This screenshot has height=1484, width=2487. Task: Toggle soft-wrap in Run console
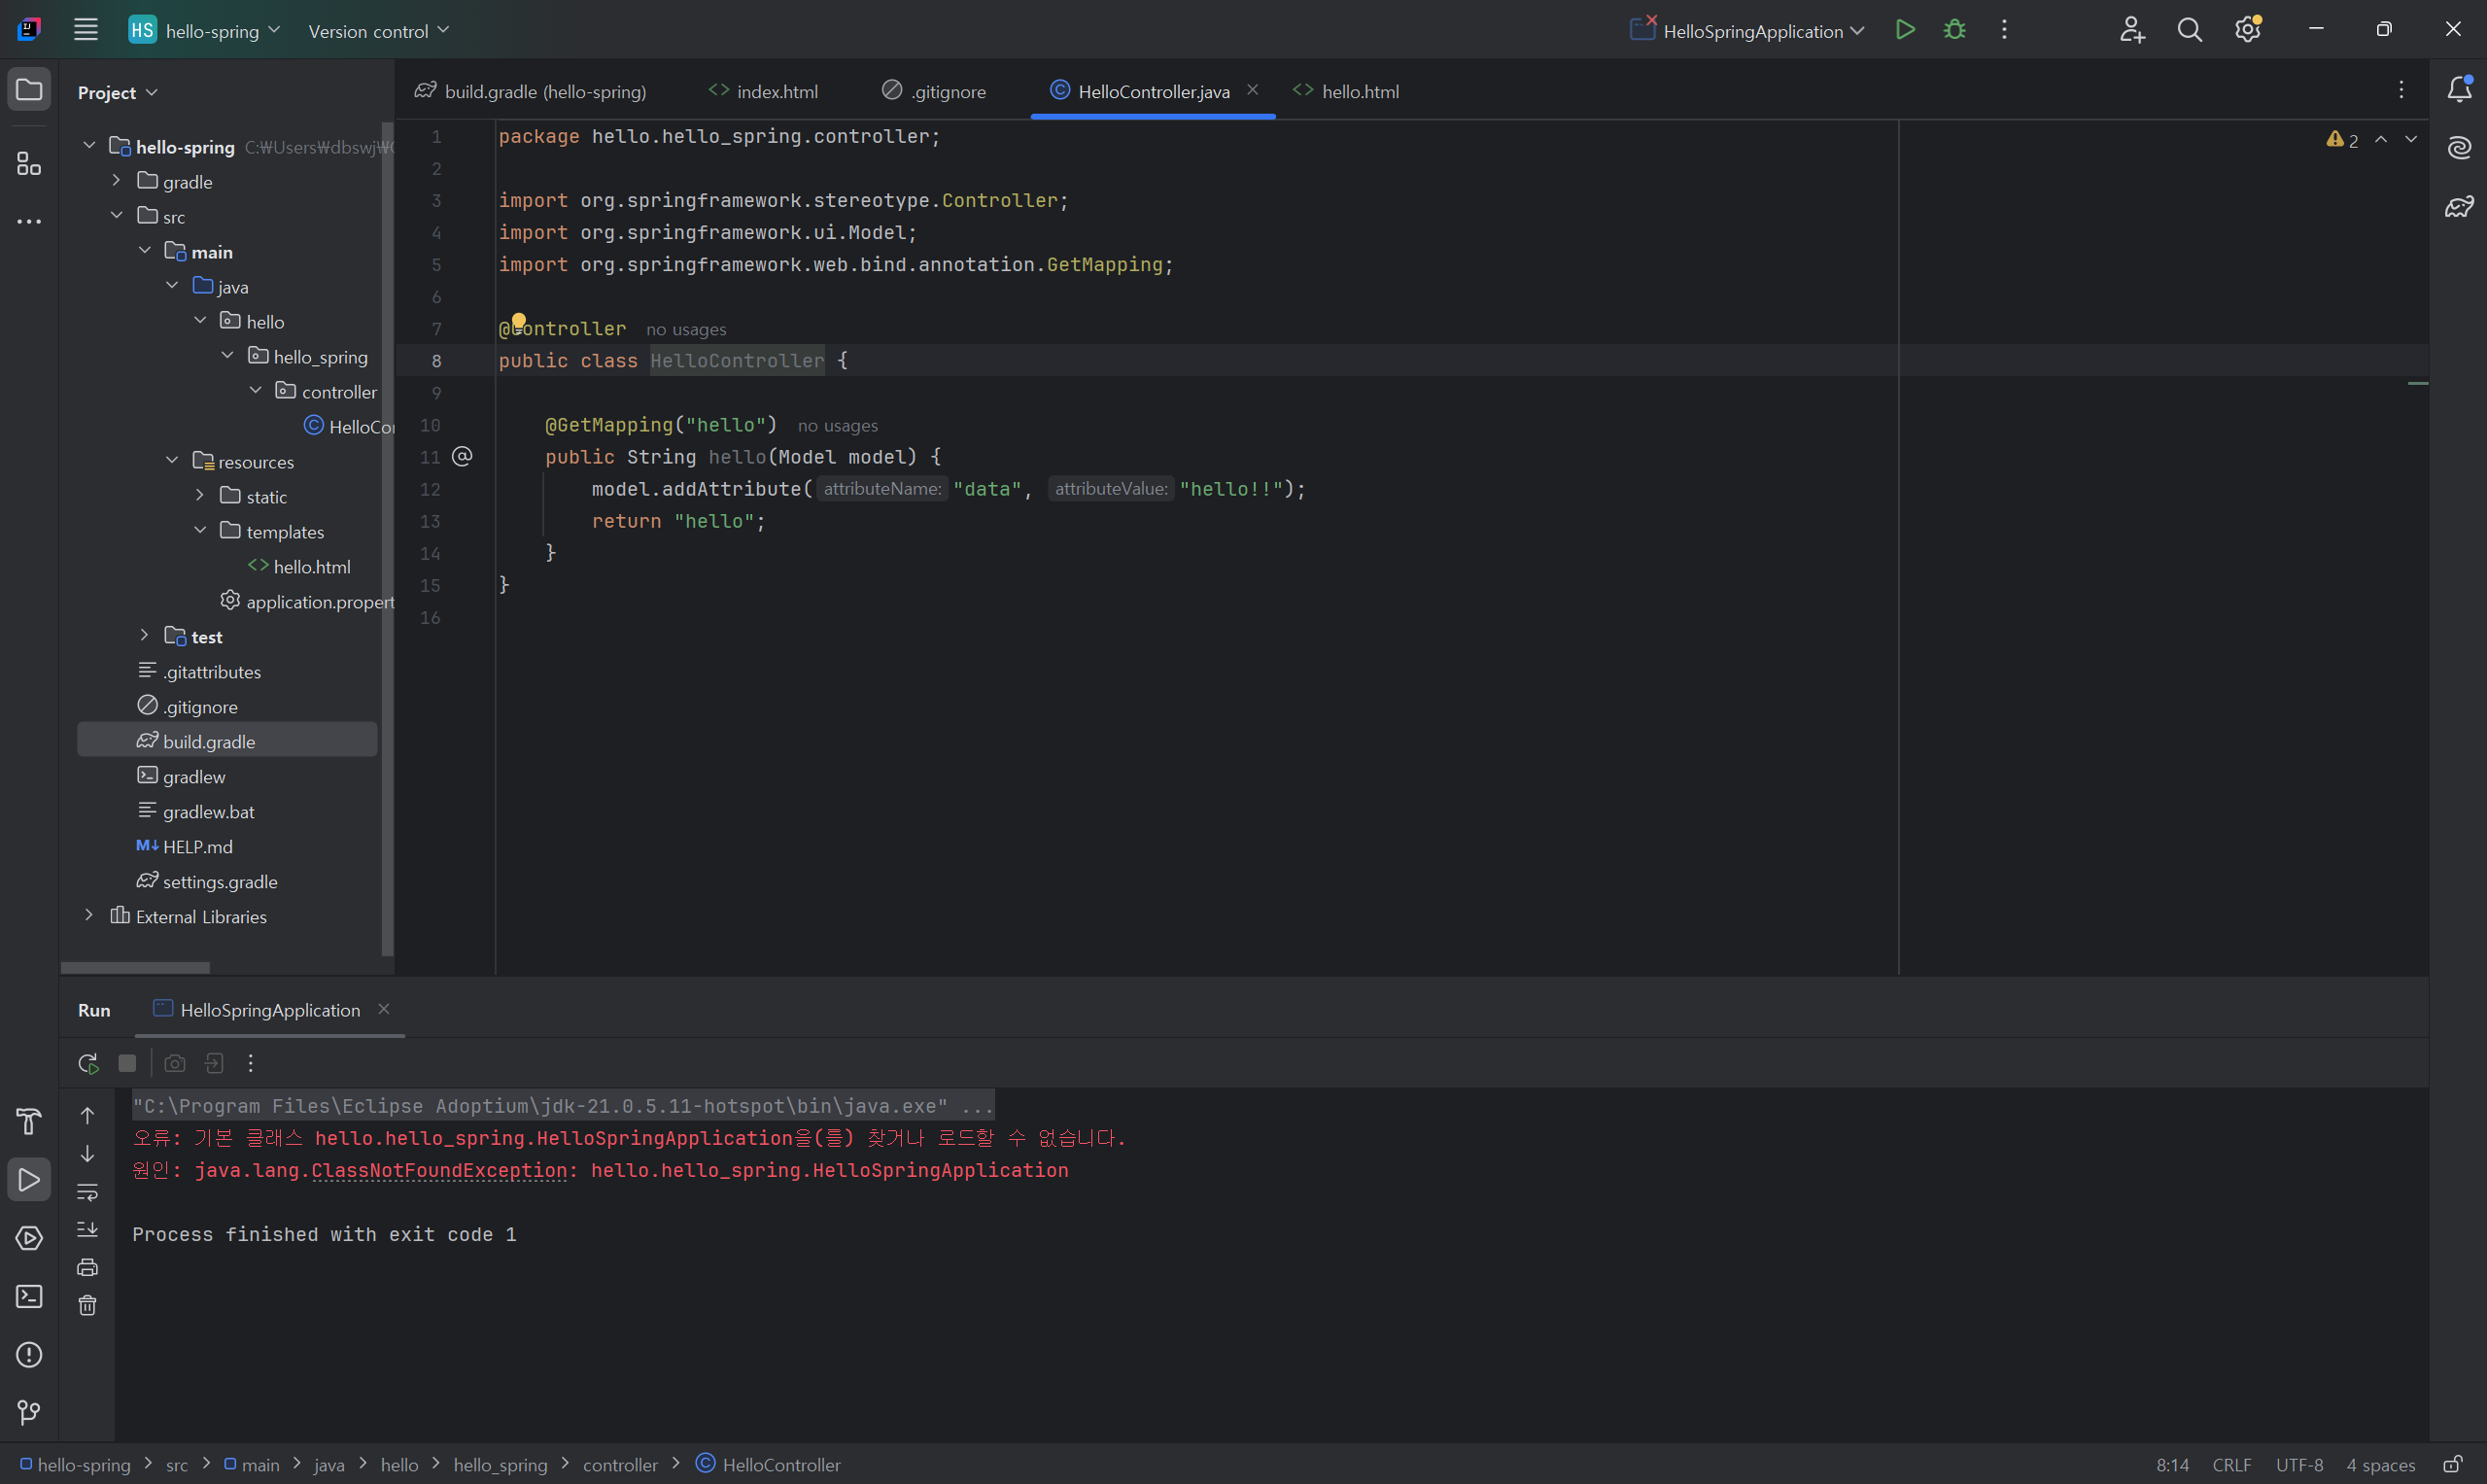87,1192
